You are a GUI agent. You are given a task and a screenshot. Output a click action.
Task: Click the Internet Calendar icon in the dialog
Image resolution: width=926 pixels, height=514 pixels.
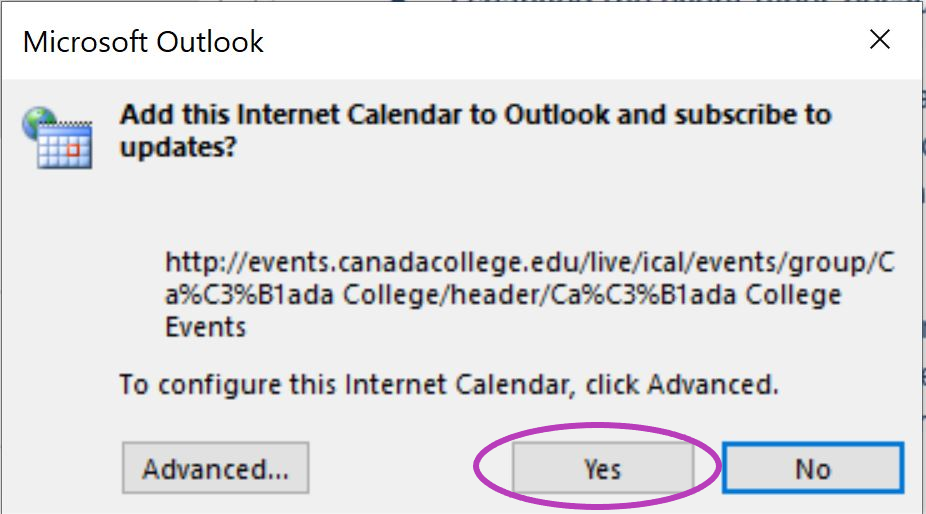(x=57, y=138)
